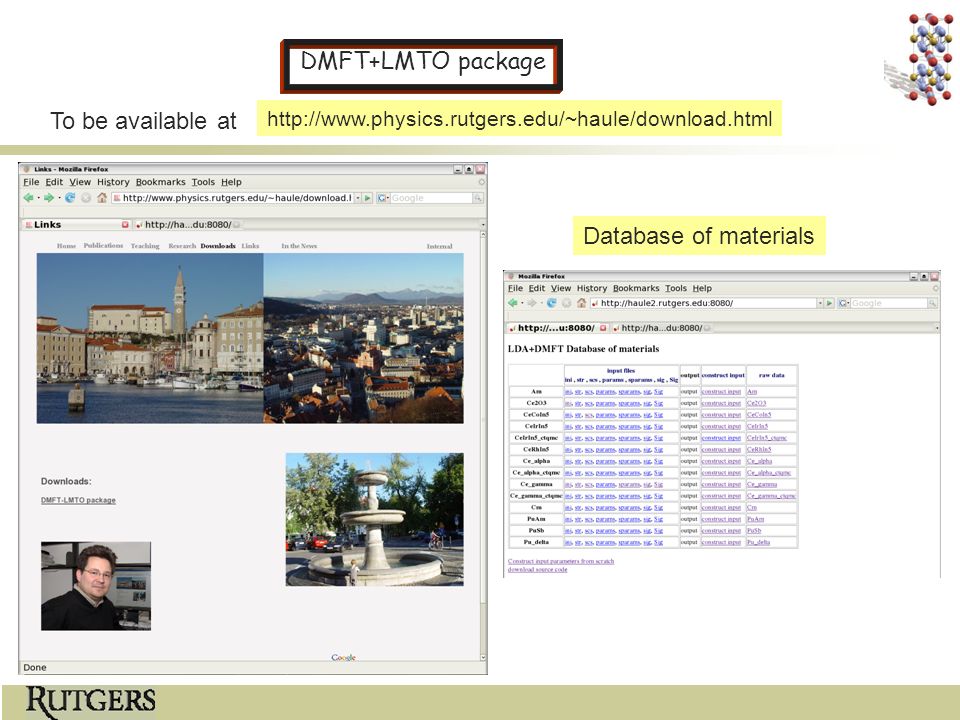Click the Links window address bar
This screenshot has width=960, height=720.
pyautogui.click(x=233, y=198)
